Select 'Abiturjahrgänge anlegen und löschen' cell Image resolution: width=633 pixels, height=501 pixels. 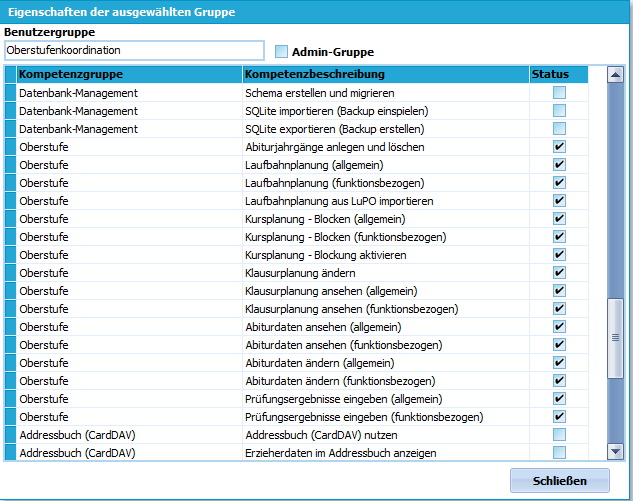386,147
